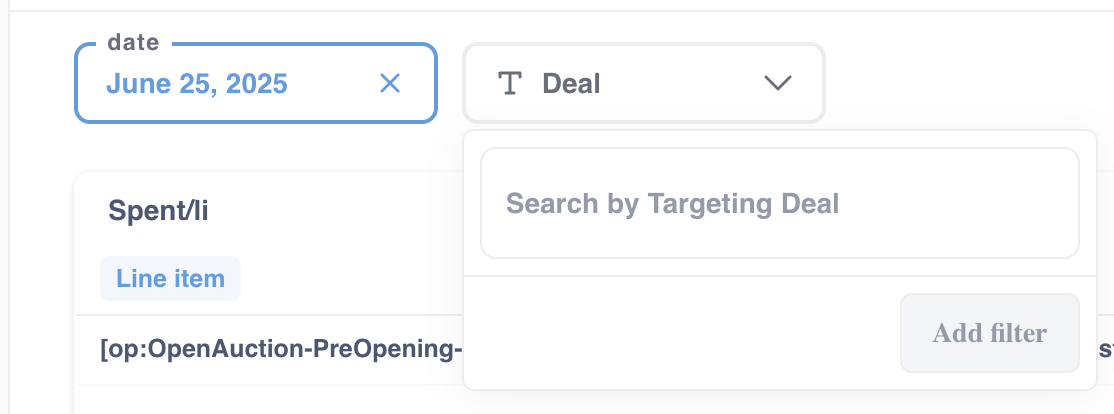The width and height of the screenshot is (1114, 414).
Task: Click the Add filter button
Action: pos(990,333)
